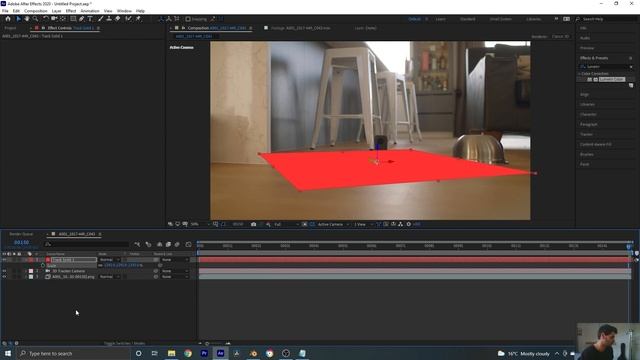Hide the Track Solid 1 layer
The height and width of the screenshot is (360, 640).
point(4,260)
